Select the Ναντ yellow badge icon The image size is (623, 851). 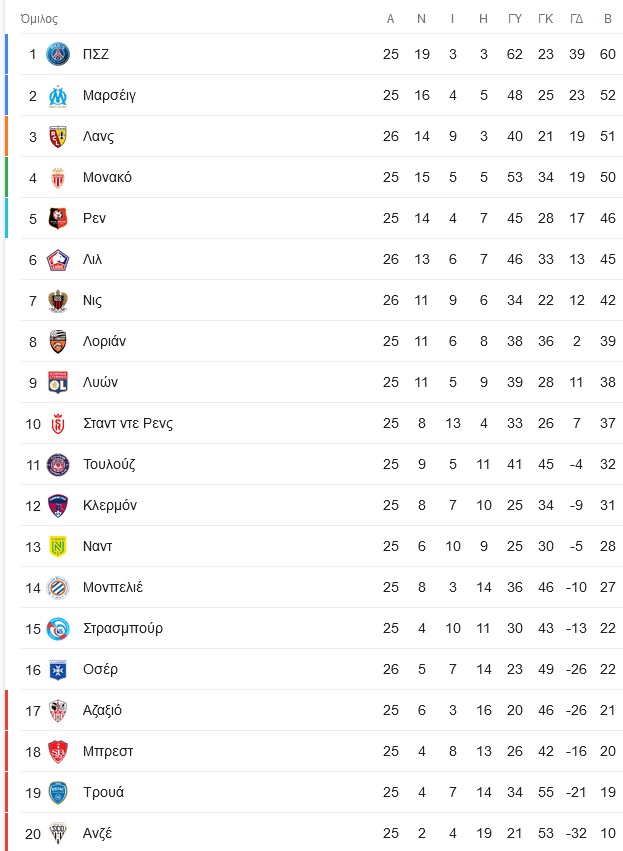tap(58, 547)
